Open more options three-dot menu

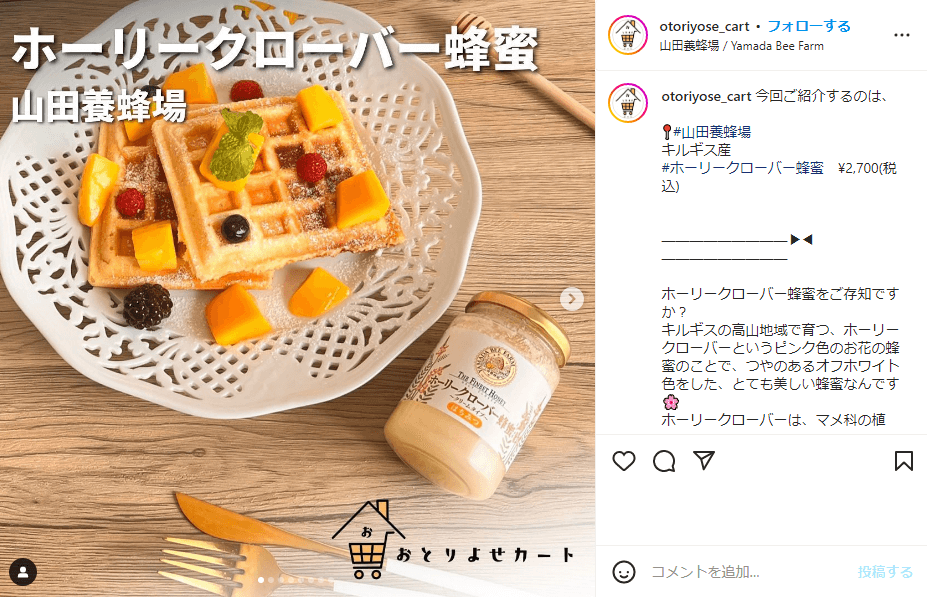902,35
